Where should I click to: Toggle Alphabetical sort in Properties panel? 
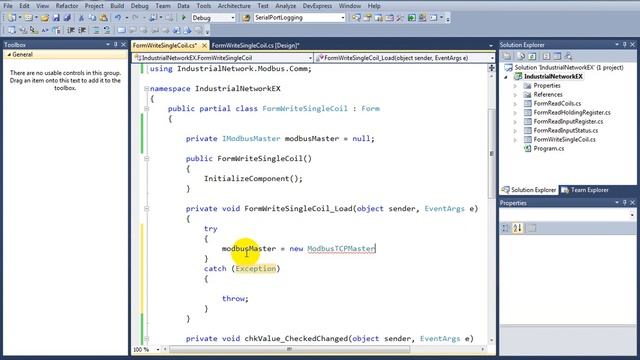518,228
